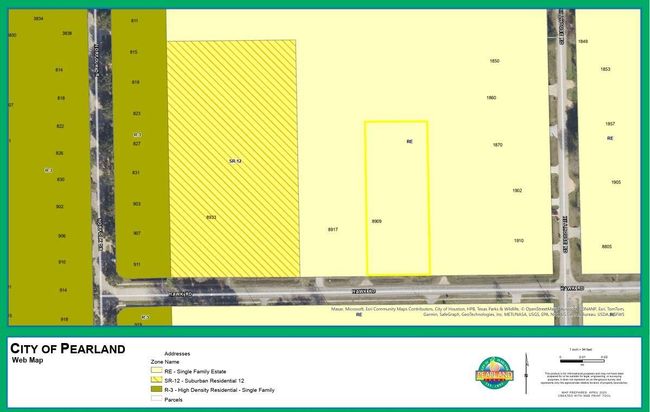Click the Parcels legend symbol
The width and height of the screenshot is (650, 412).
(x=155, y=398)
